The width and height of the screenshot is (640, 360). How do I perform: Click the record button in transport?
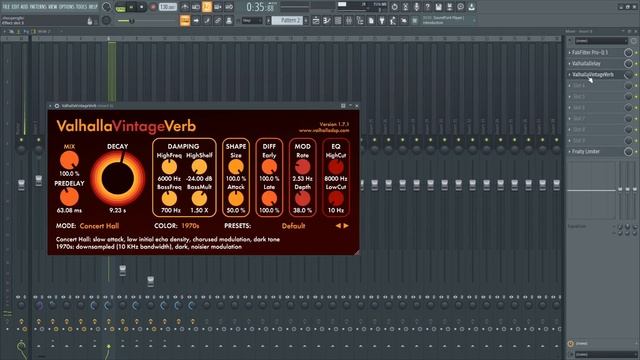tap(153, 7)
